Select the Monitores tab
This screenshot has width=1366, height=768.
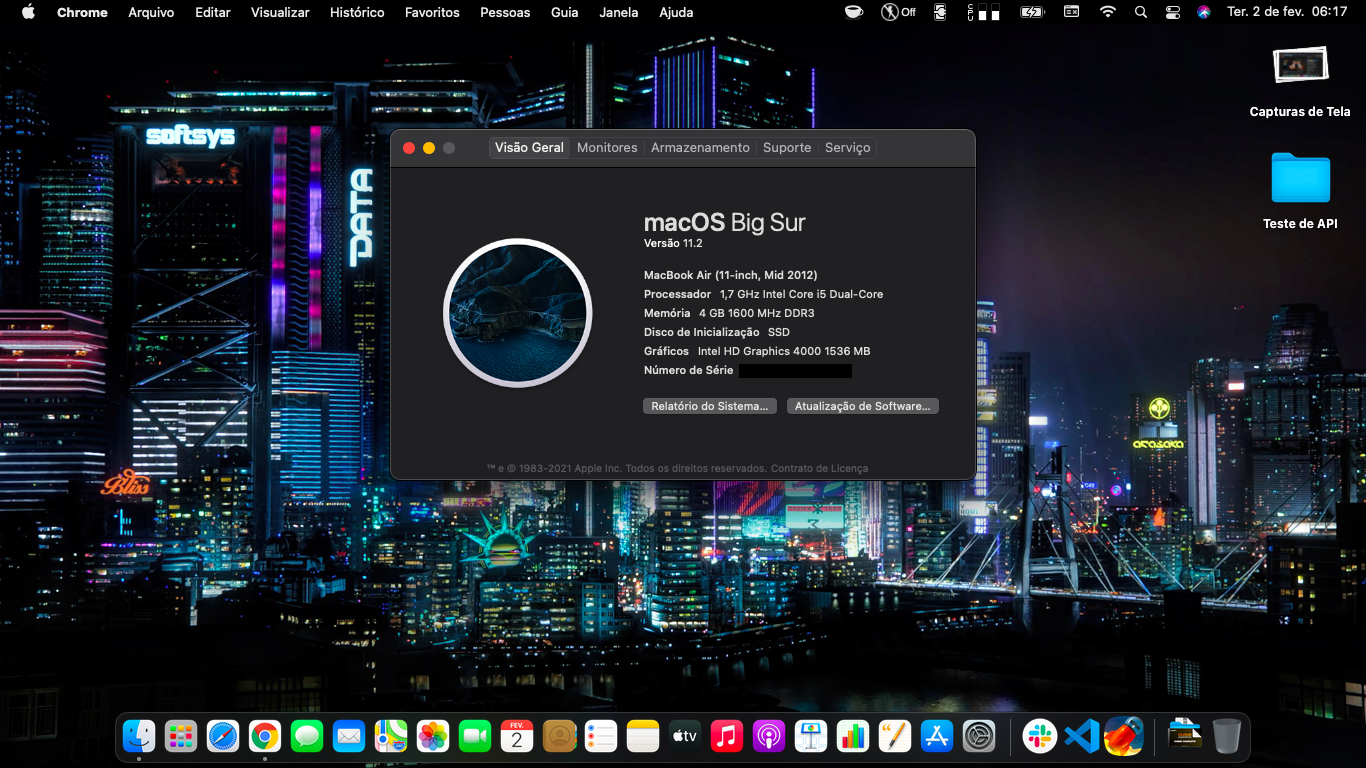(607, 147)
